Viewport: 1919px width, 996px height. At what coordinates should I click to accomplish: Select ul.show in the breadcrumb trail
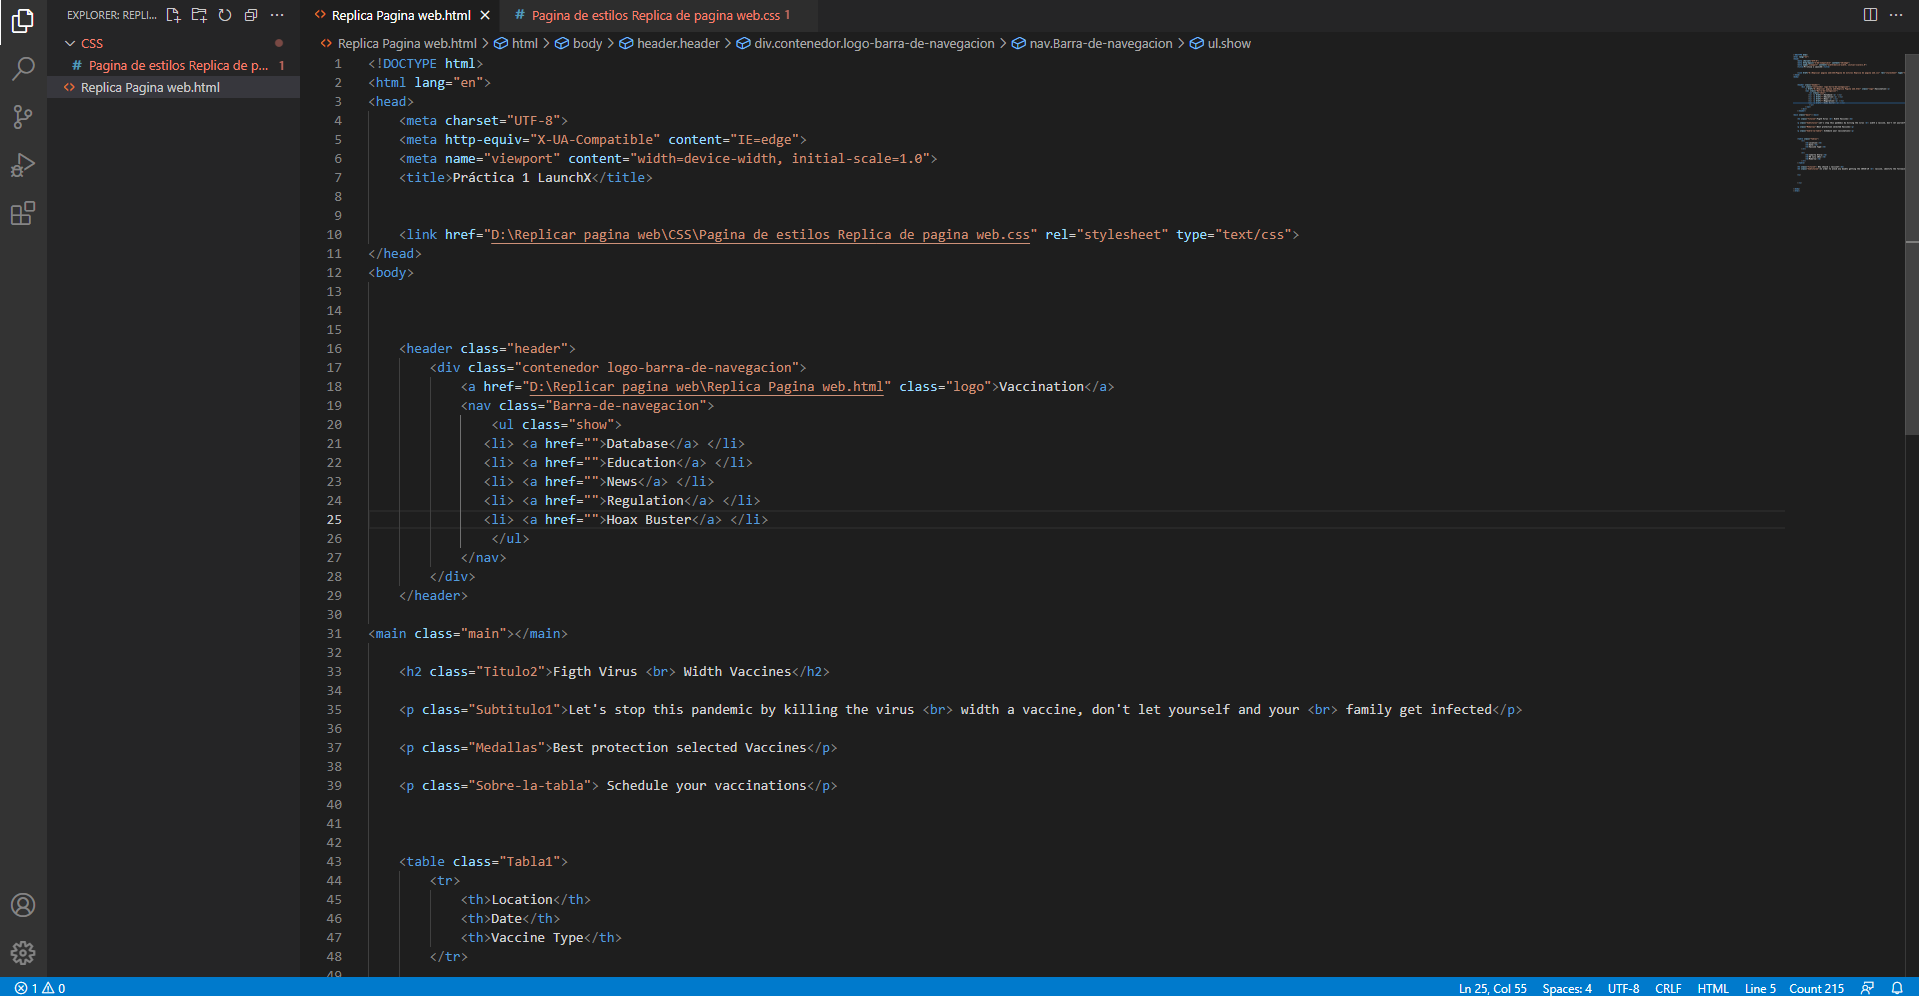[x=1229, y=43]
